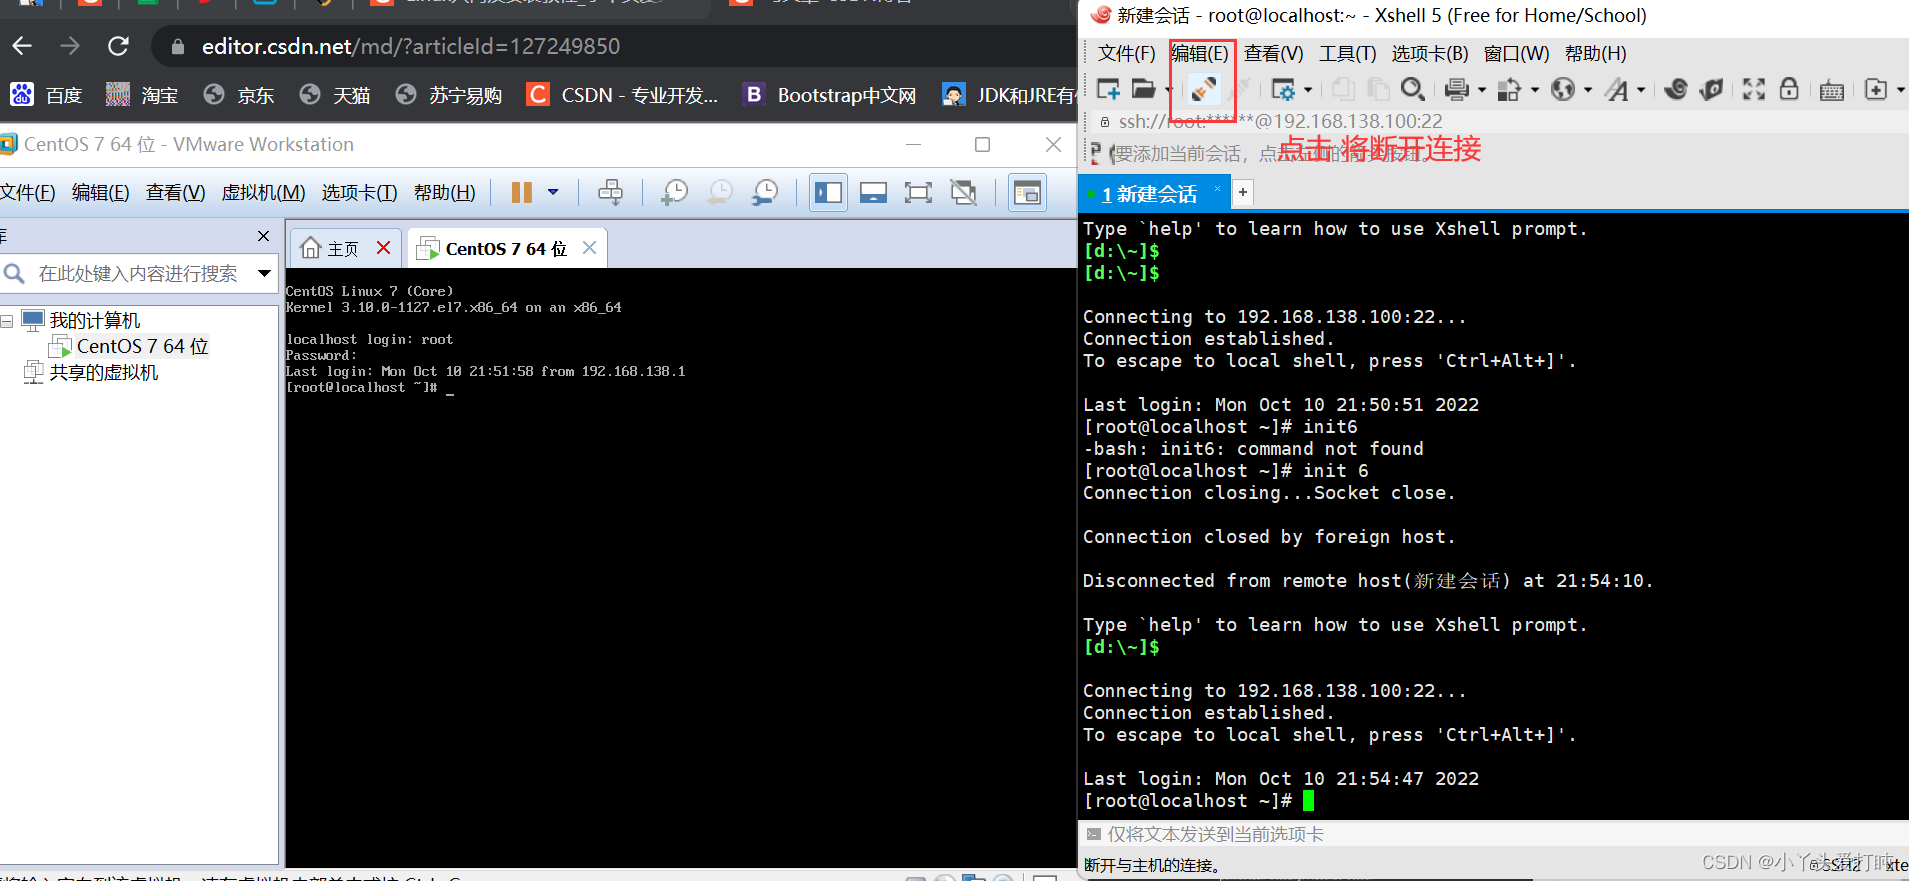The image size is (1909, 881).
Task: Close the VMware 主页 tab
Action: (x=384, y=247)
